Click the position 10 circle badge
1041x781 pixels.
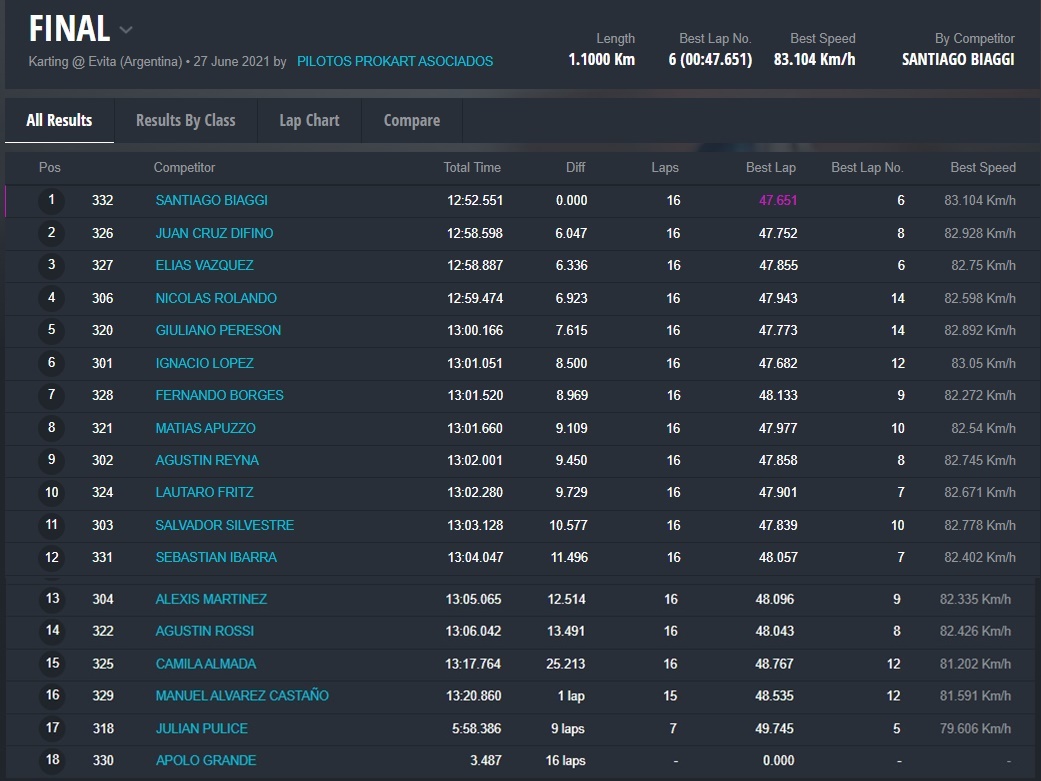(52, 492)
